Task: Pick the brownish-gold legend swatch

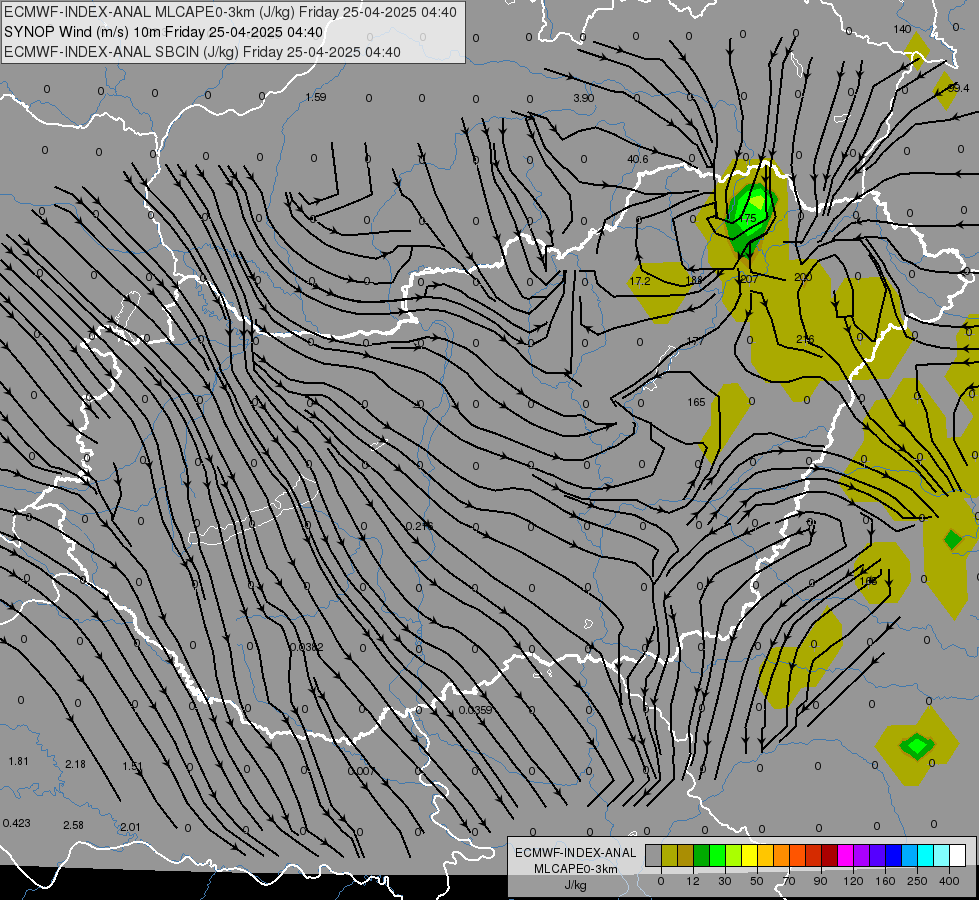Action: [x=686, y=855]
